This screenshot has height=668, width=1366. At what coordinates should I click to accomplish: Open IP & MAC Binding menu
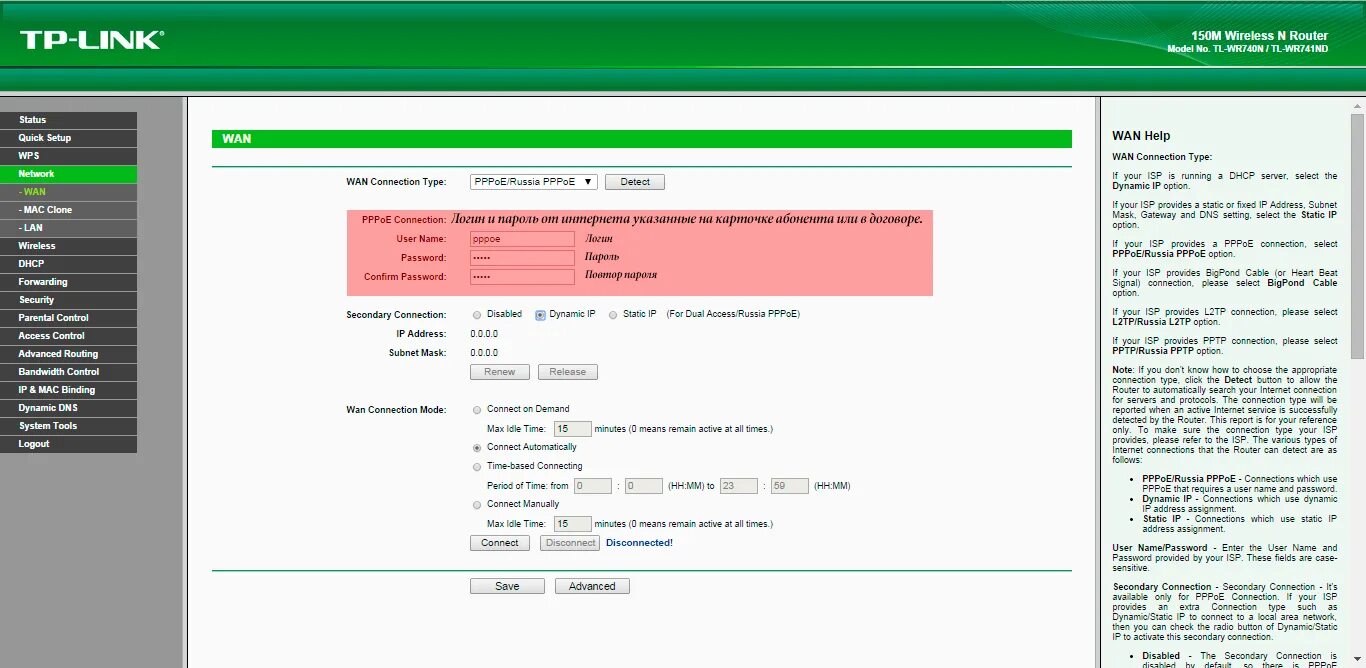(68, 390)
